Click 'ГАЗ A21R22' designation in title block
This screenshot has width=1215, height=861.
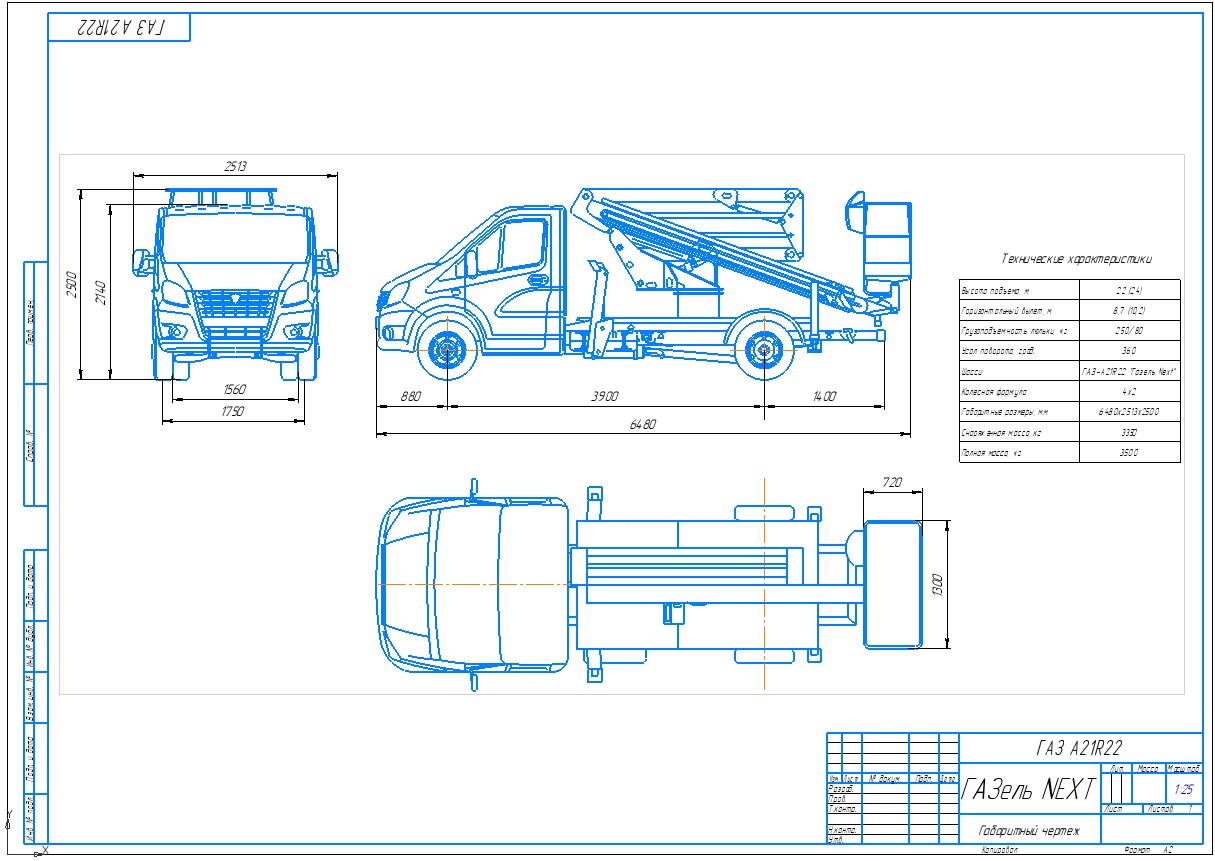pyautogui.click(x=1079, y=748)
